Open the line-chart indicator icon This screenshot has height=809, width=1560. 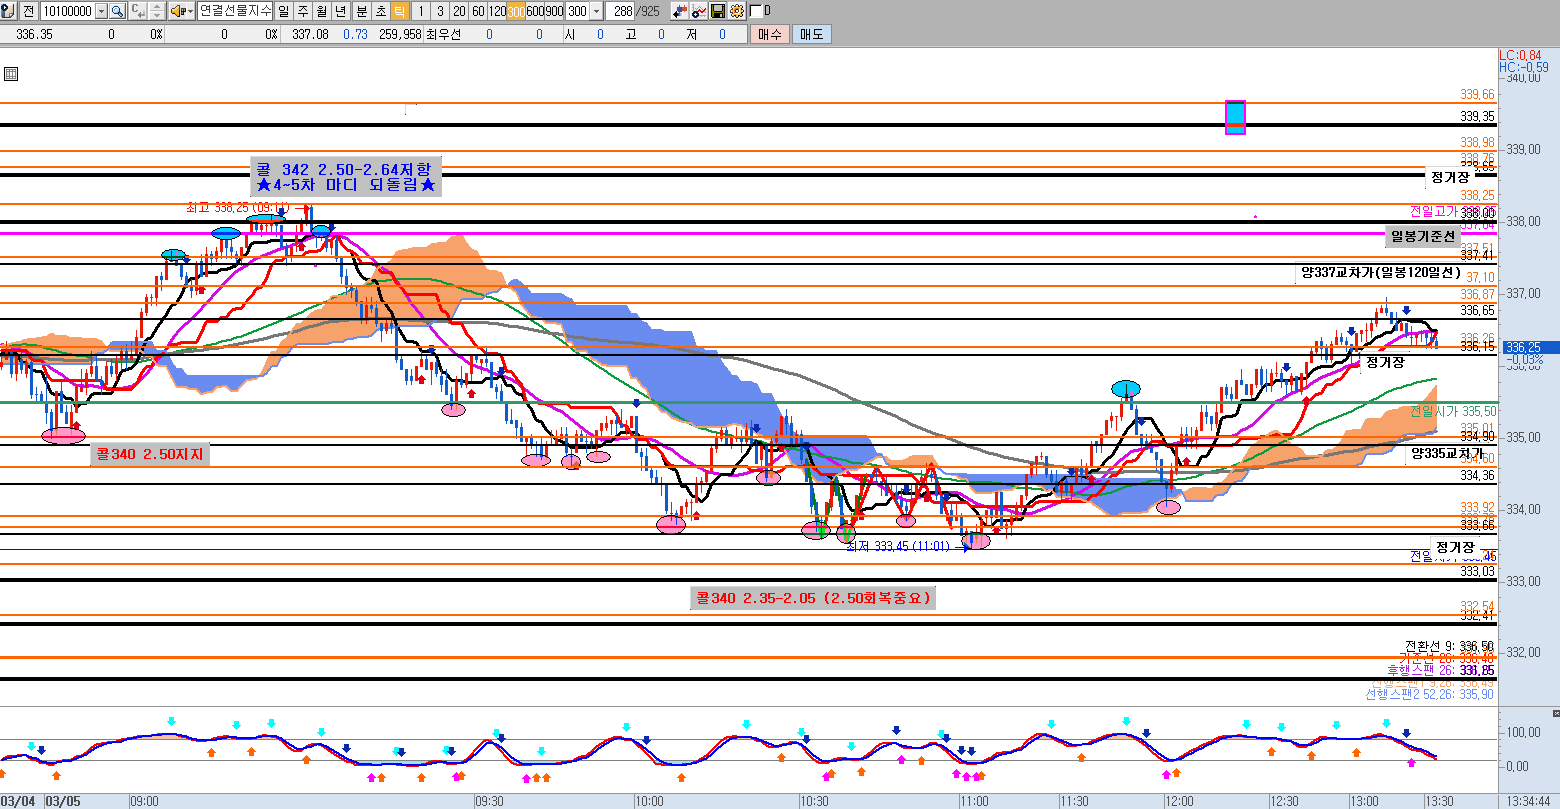point(699,11)
